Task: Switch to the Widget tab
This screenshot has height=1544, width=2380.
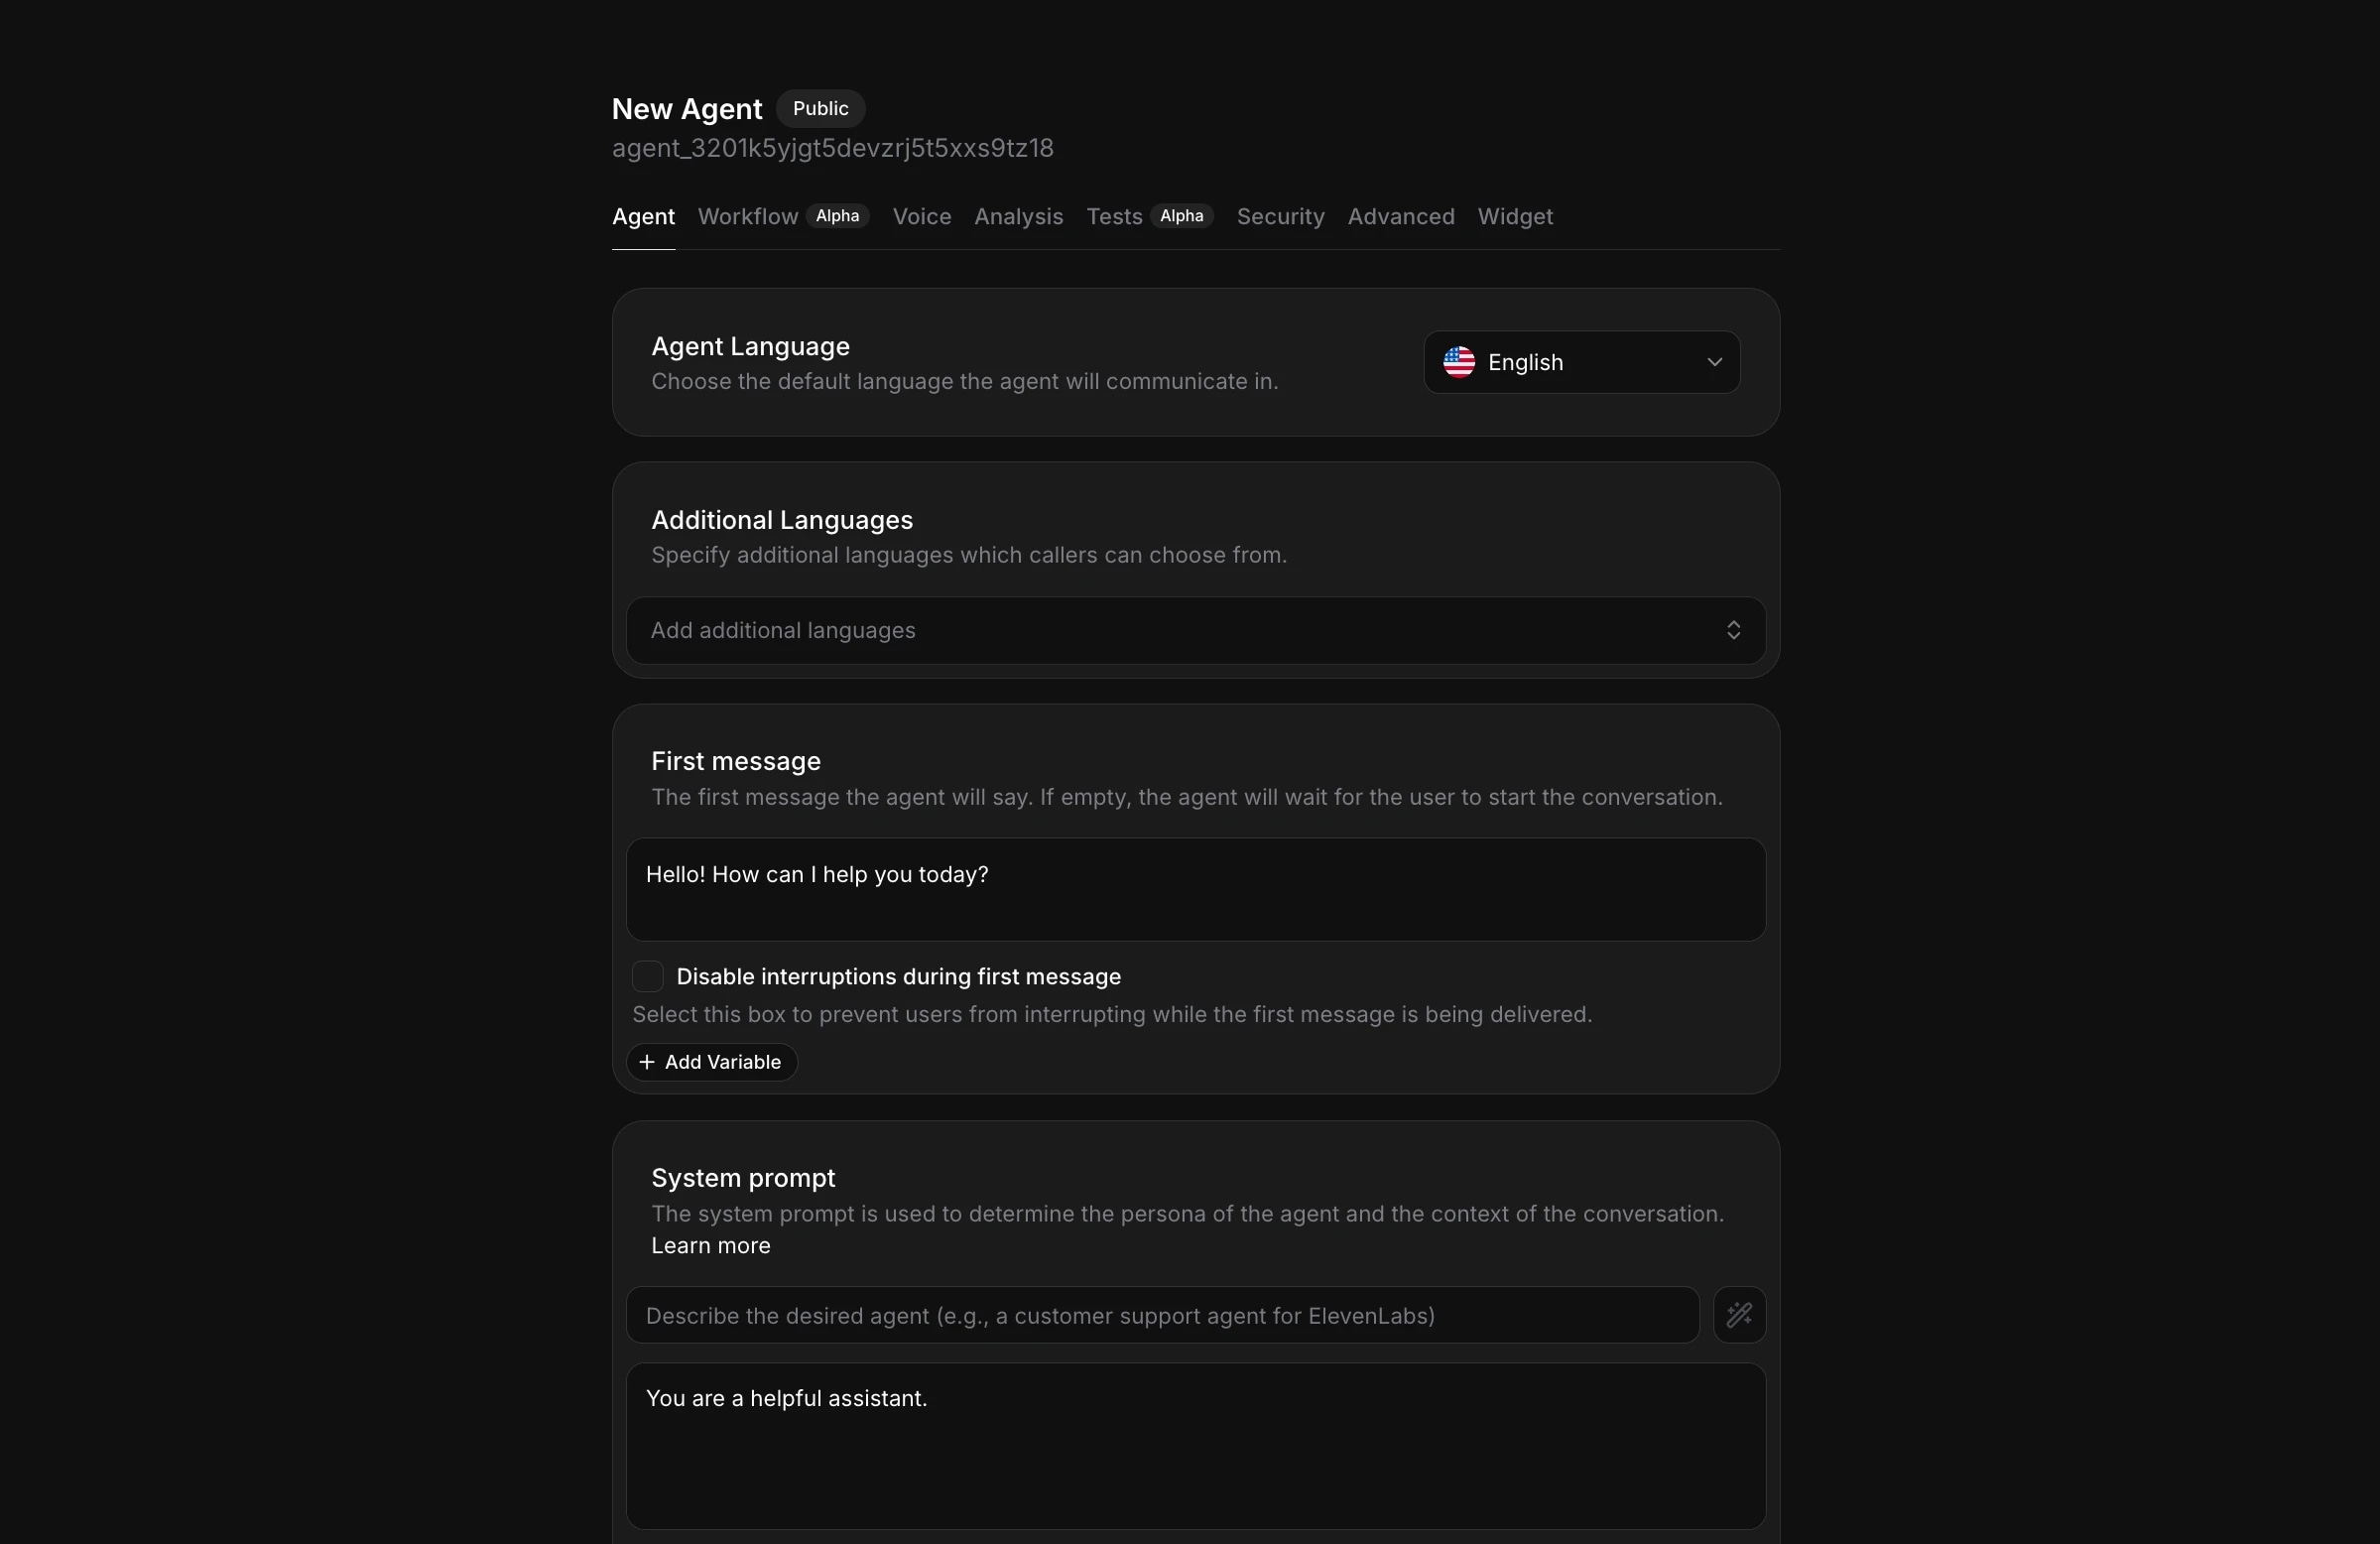Action: [1514, 216]
